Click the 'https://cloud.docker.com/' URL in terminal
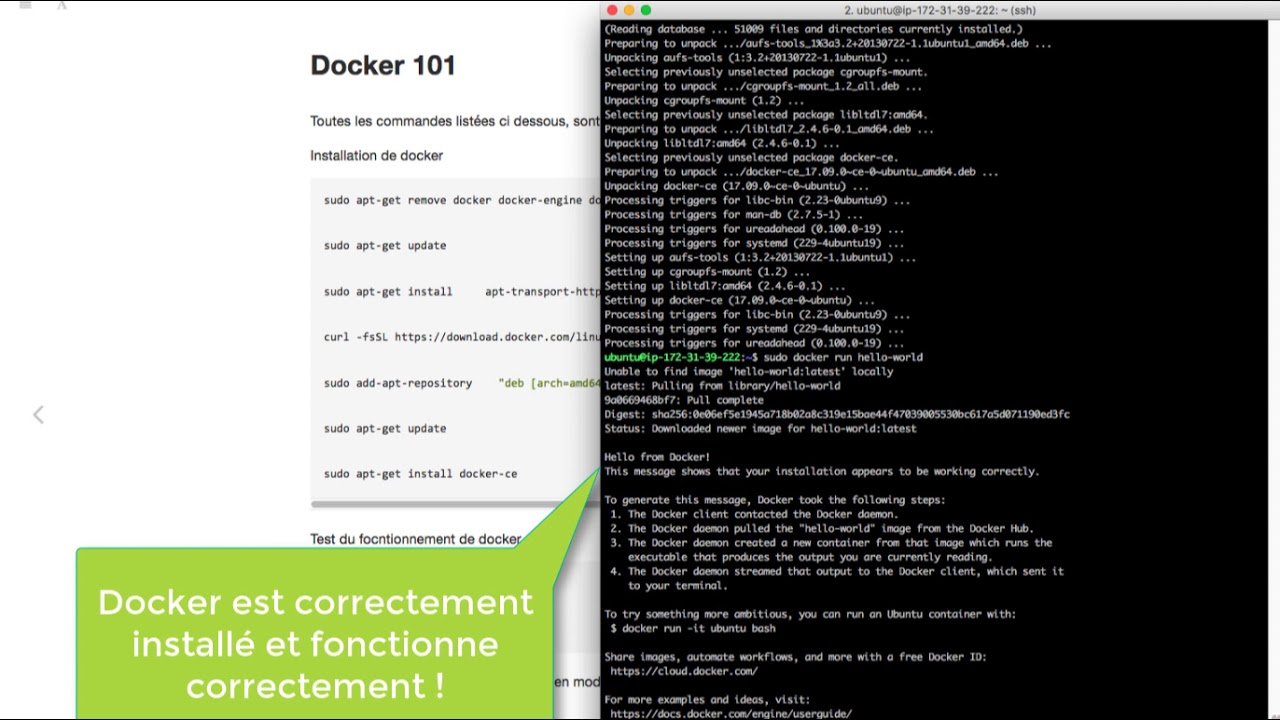The width and height of the screenshot is (1280, 720). [684, 671]
